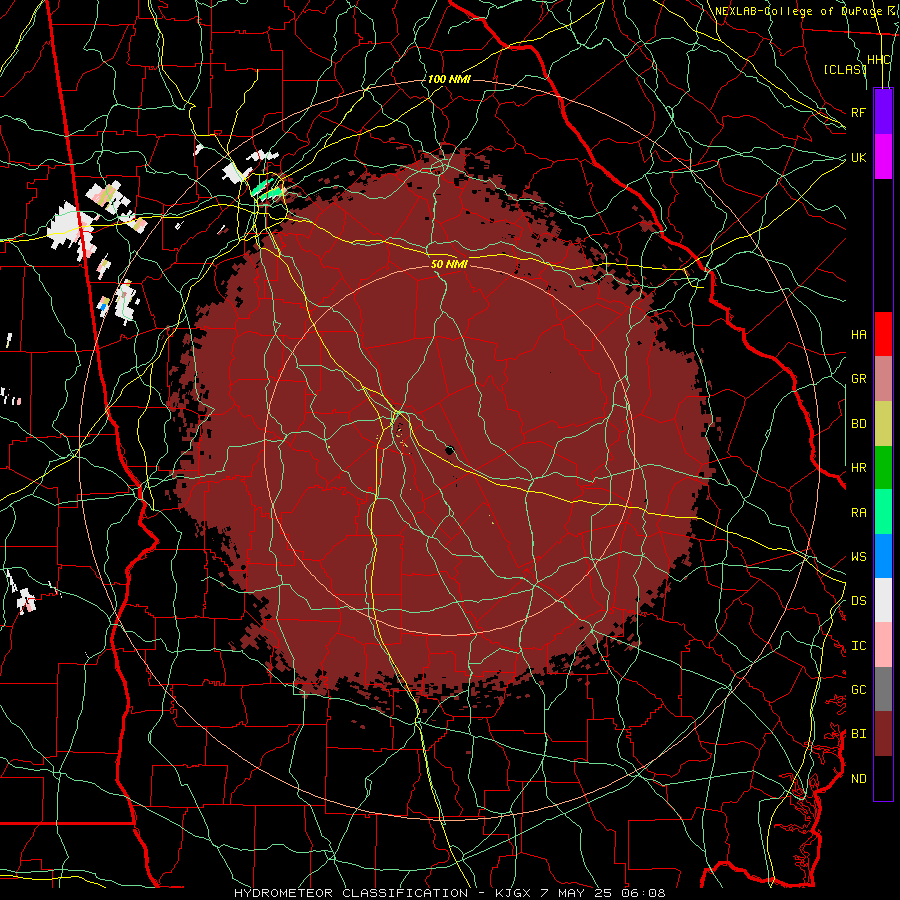Click the HR legend label

pos(859,468)
